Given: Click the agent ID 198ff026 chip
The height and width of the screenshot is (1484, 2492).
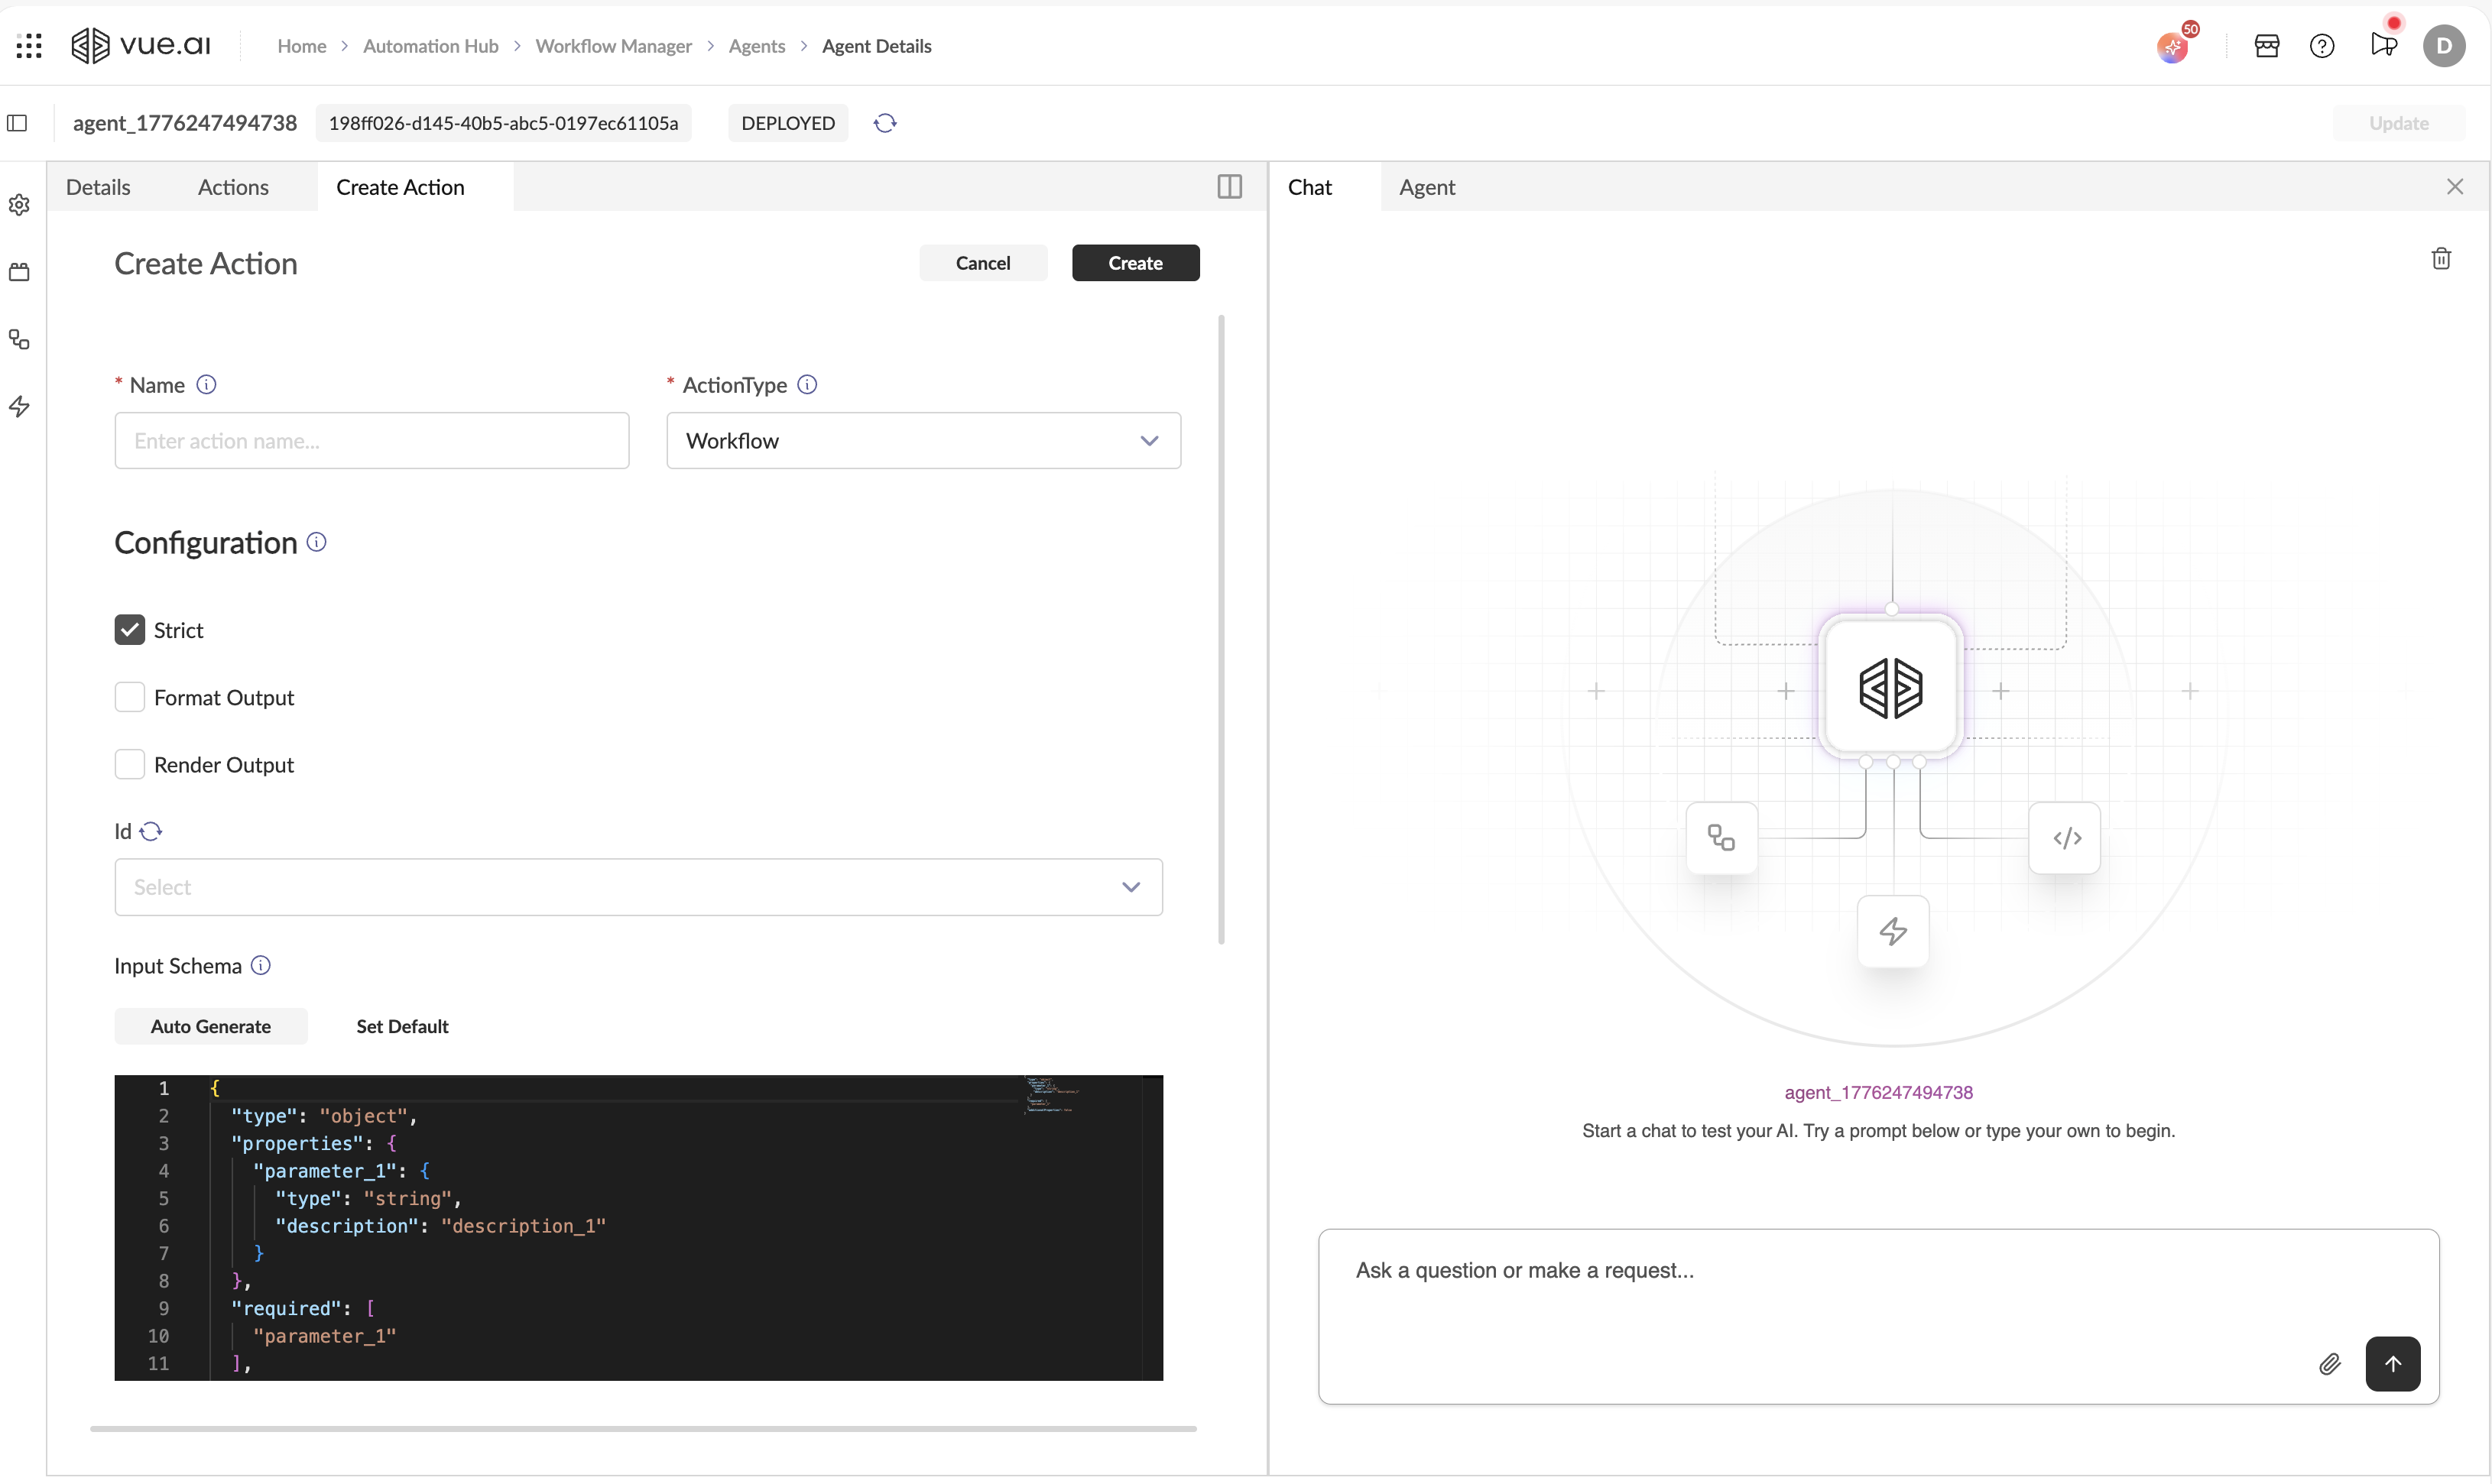Looking at the screenshot, I should (503, 123).
